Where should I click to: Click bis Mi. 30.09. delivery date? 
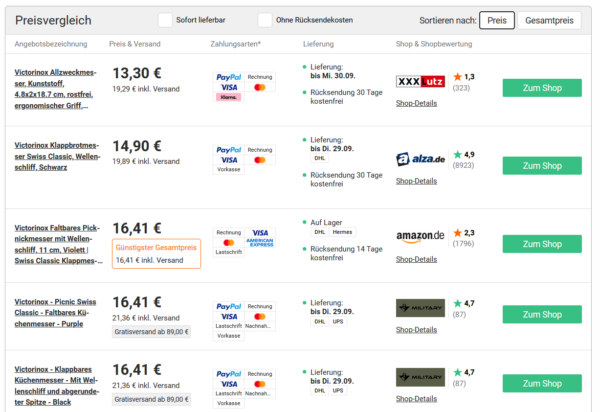click(x=333, y=76)
